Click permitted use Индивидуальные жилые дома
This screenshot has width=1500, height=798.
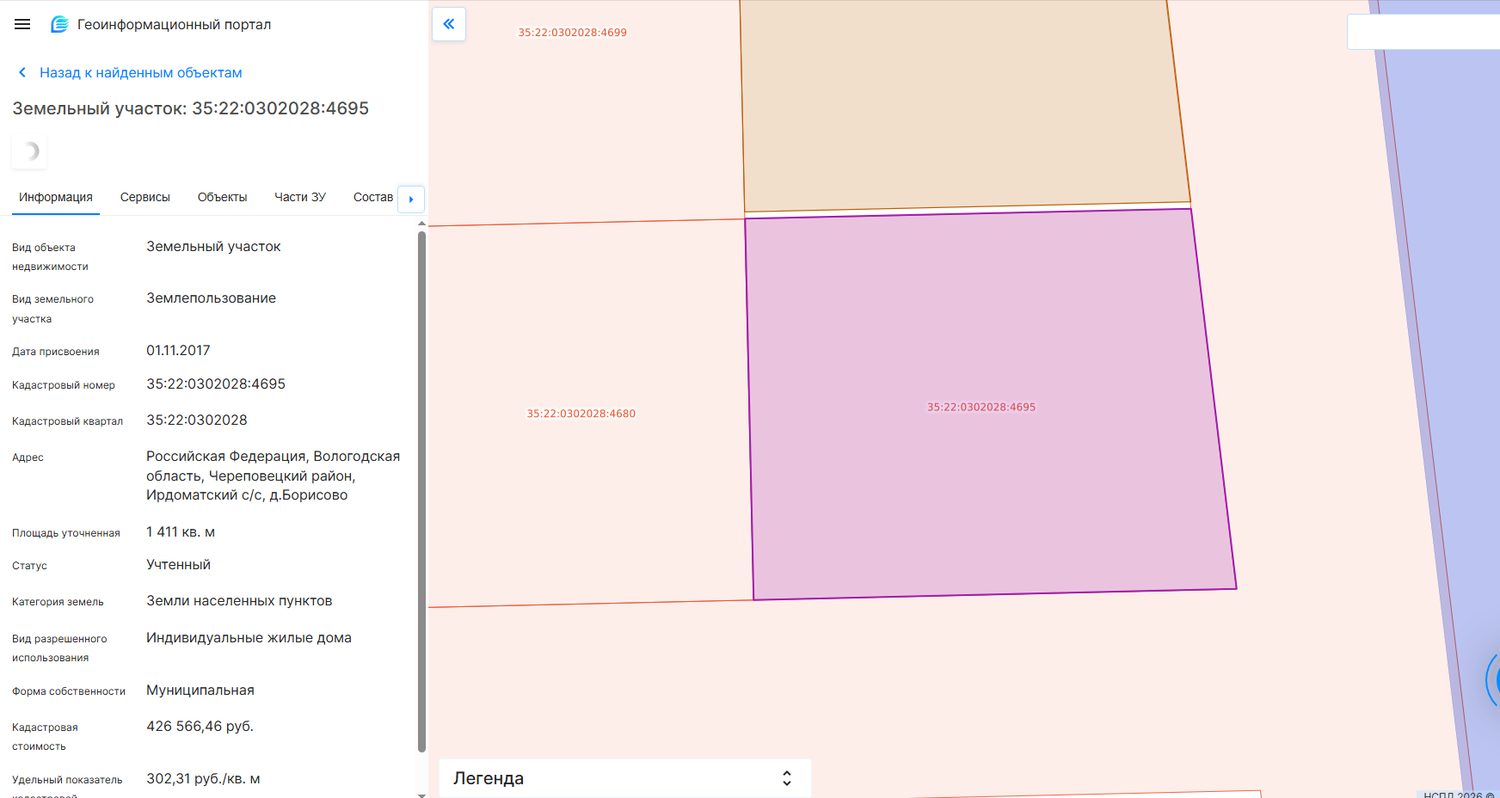[x=249, y=638]
